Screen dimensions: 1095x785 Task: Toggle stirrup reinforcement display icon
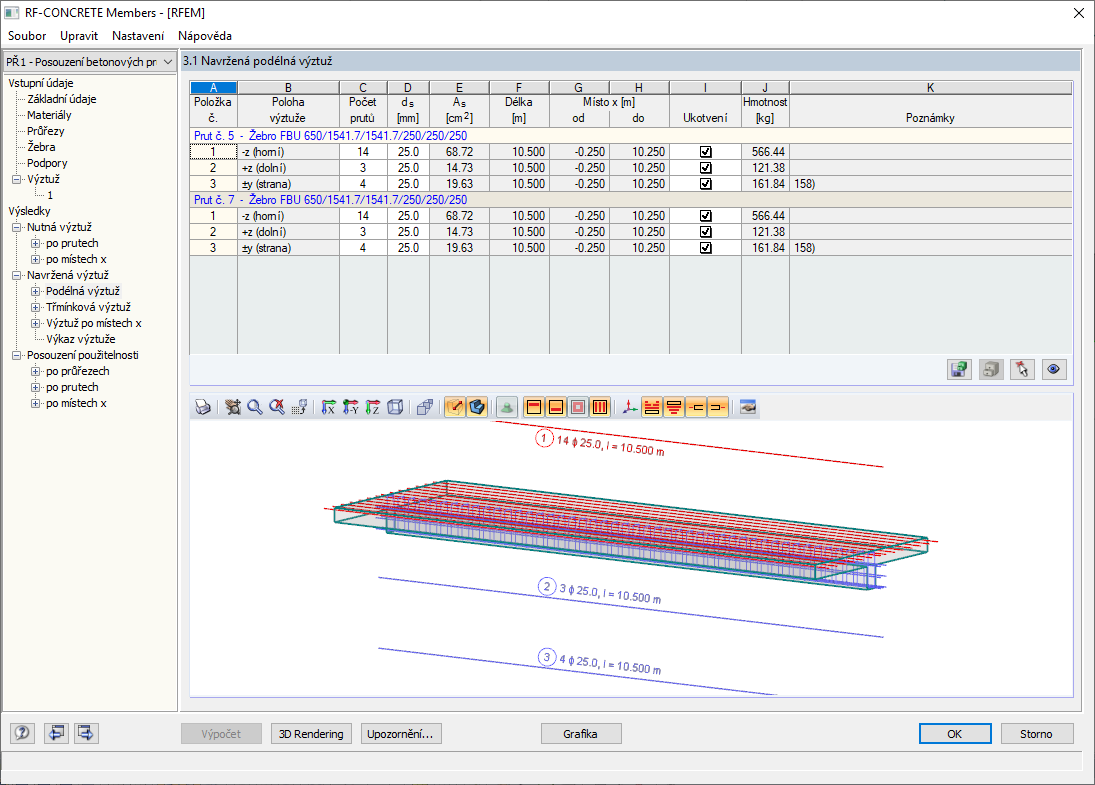pos(600,407)
